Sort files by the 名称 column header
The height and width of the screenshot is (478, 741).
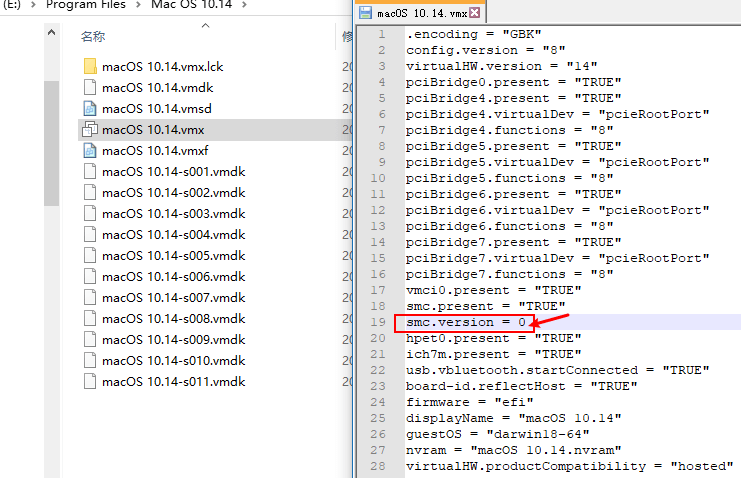pyautogui.click(x=93, y=36)
